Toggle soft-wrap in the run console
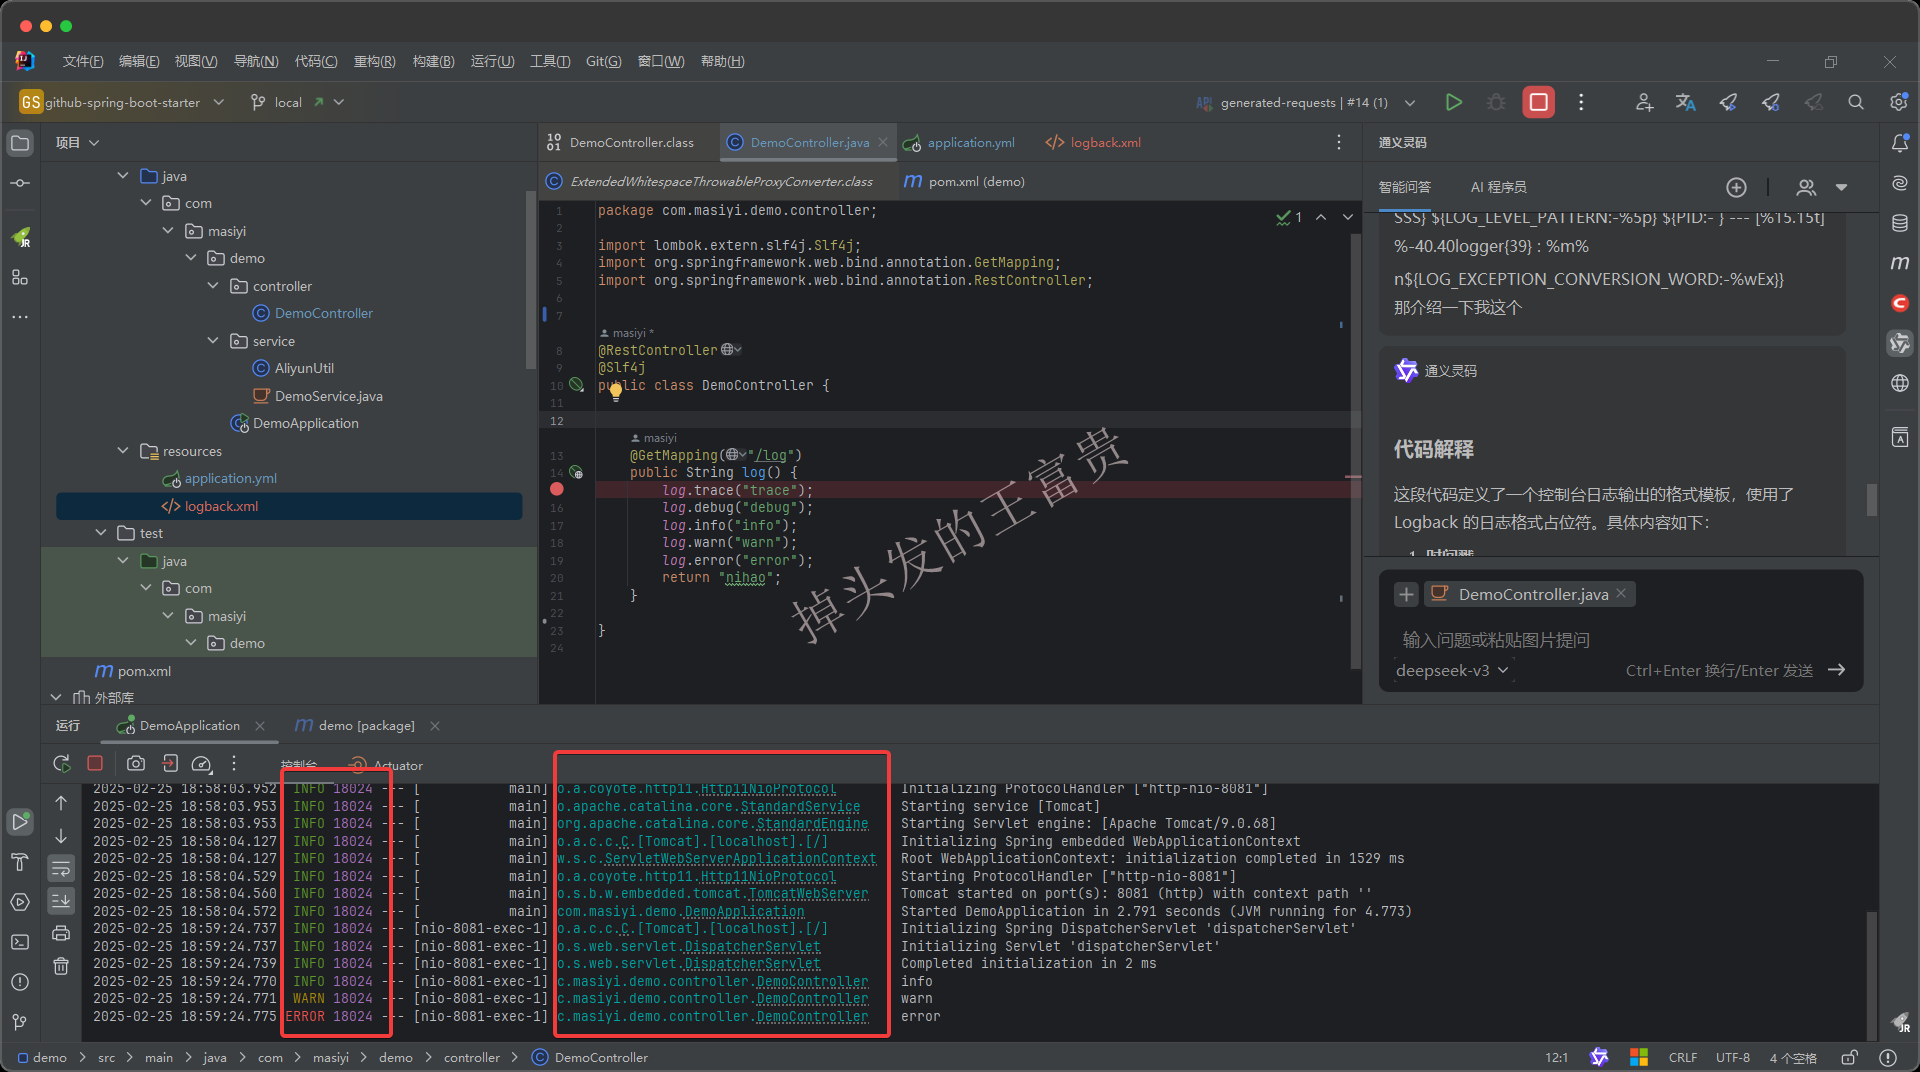 61,868
